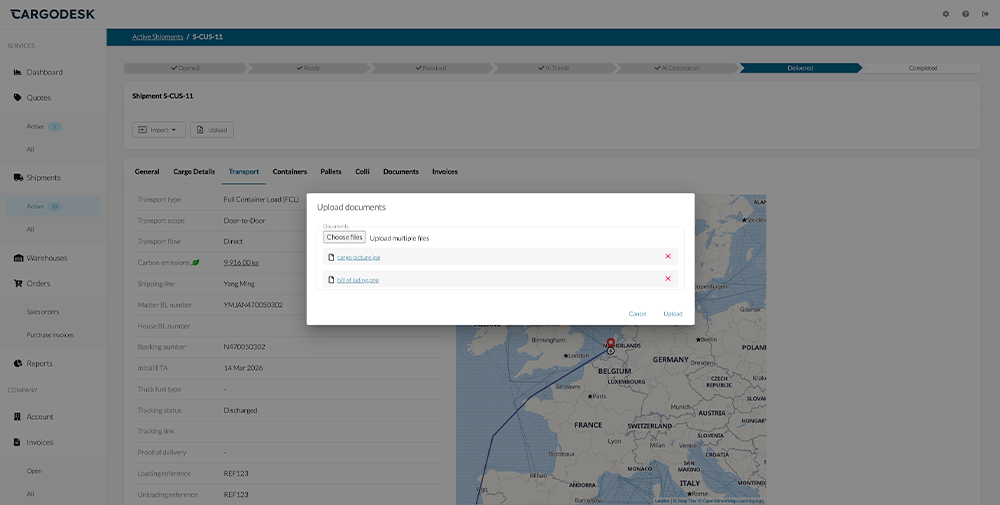Confirm with Upload in the dialog
Viewport: 1000px width, 505px height.
coord(673,314)
